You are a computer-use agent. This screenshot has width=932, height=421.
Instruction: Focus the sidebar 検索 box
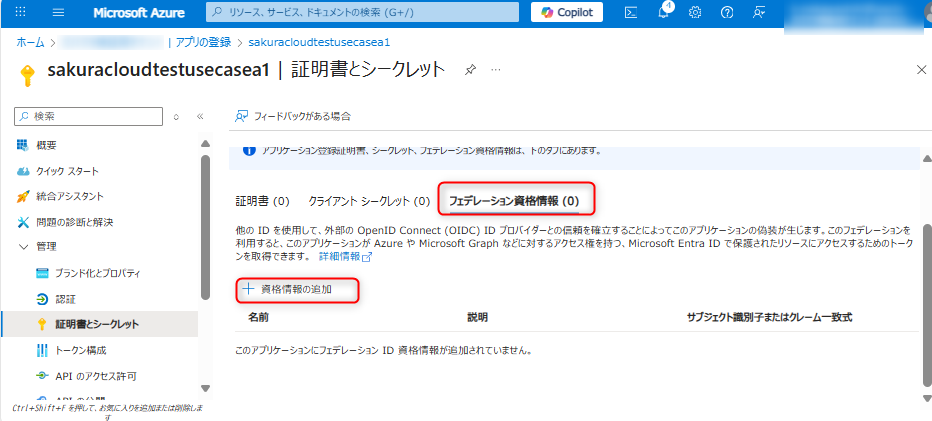89,117
